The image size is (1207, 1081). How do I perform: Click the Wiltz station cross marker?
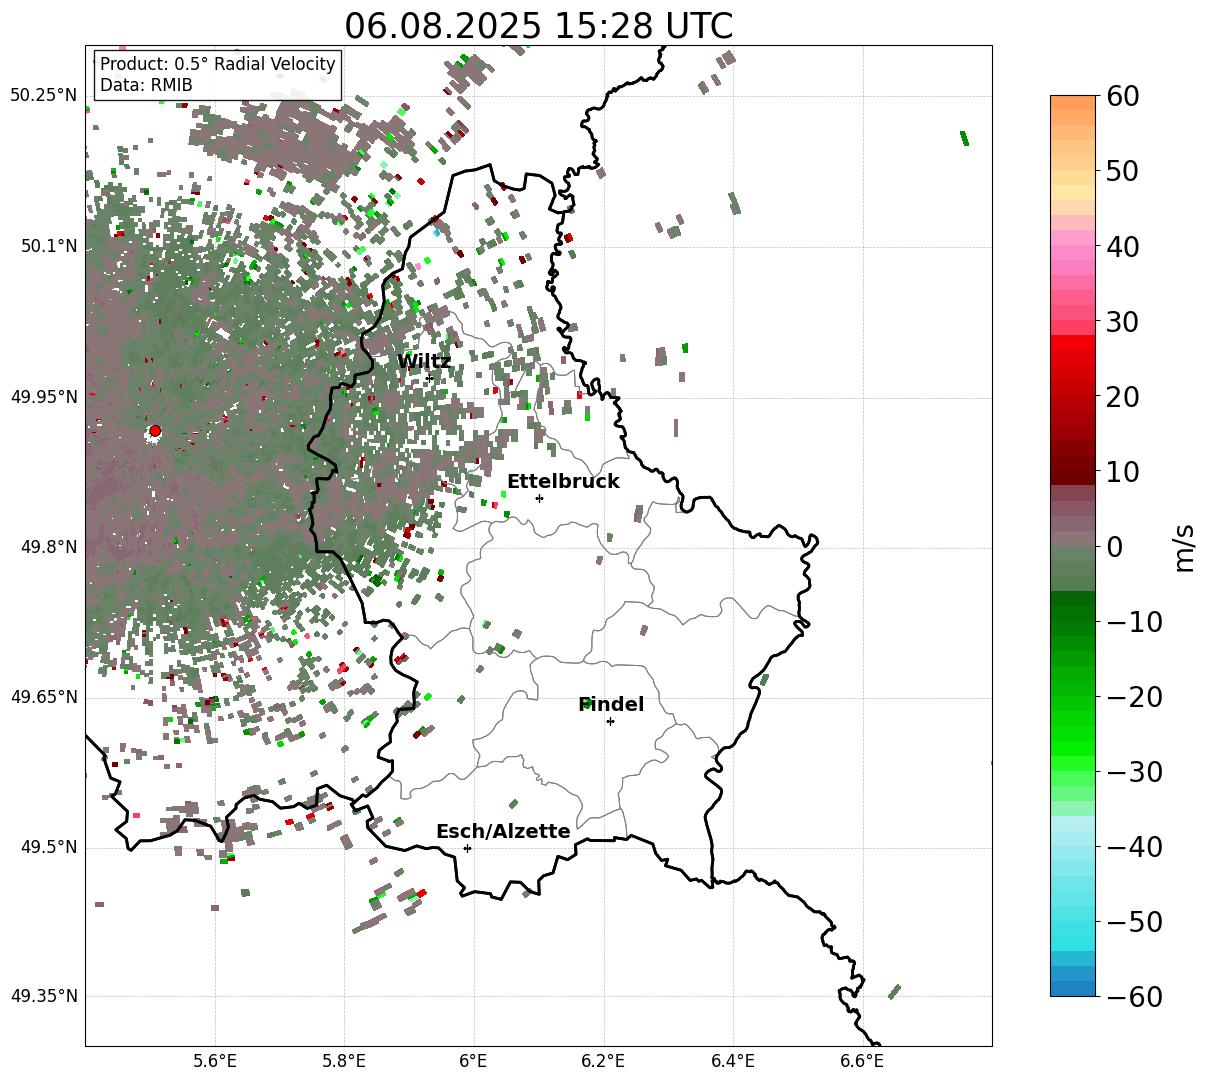pyautogui.click(x=429, y=378)
